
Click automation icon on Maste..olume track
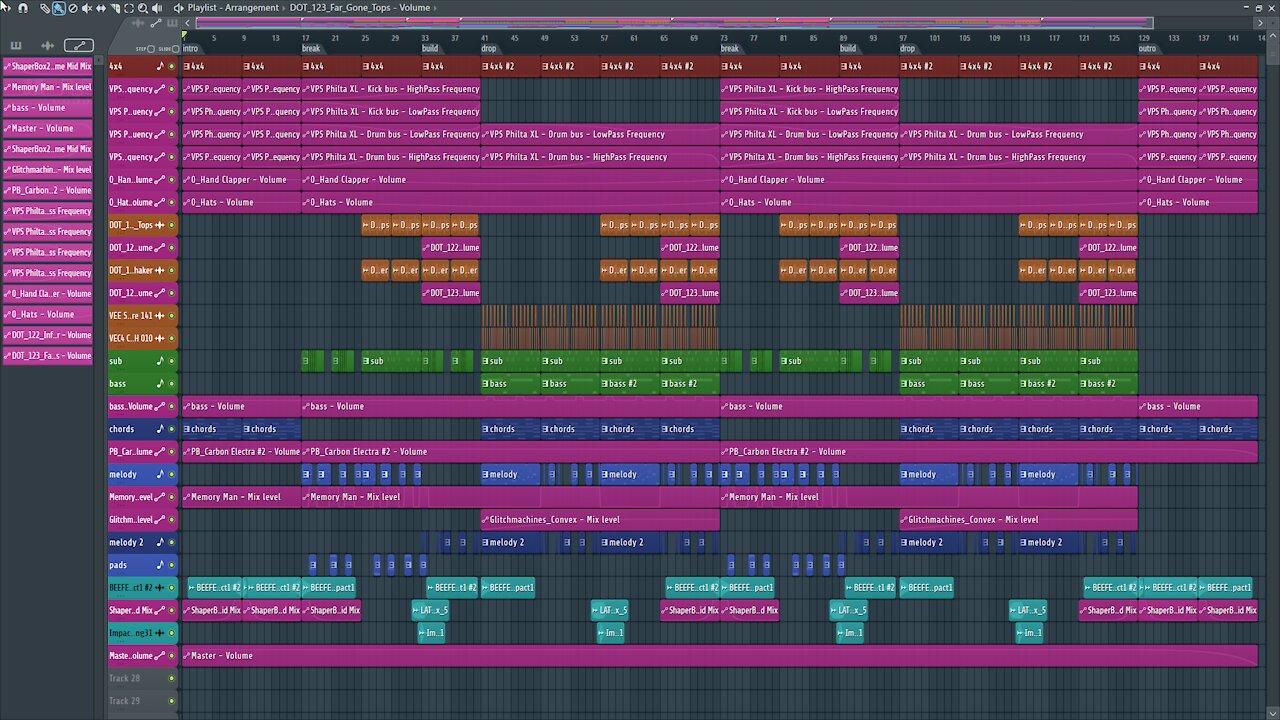pyautogui.click(x=160, y=656)
